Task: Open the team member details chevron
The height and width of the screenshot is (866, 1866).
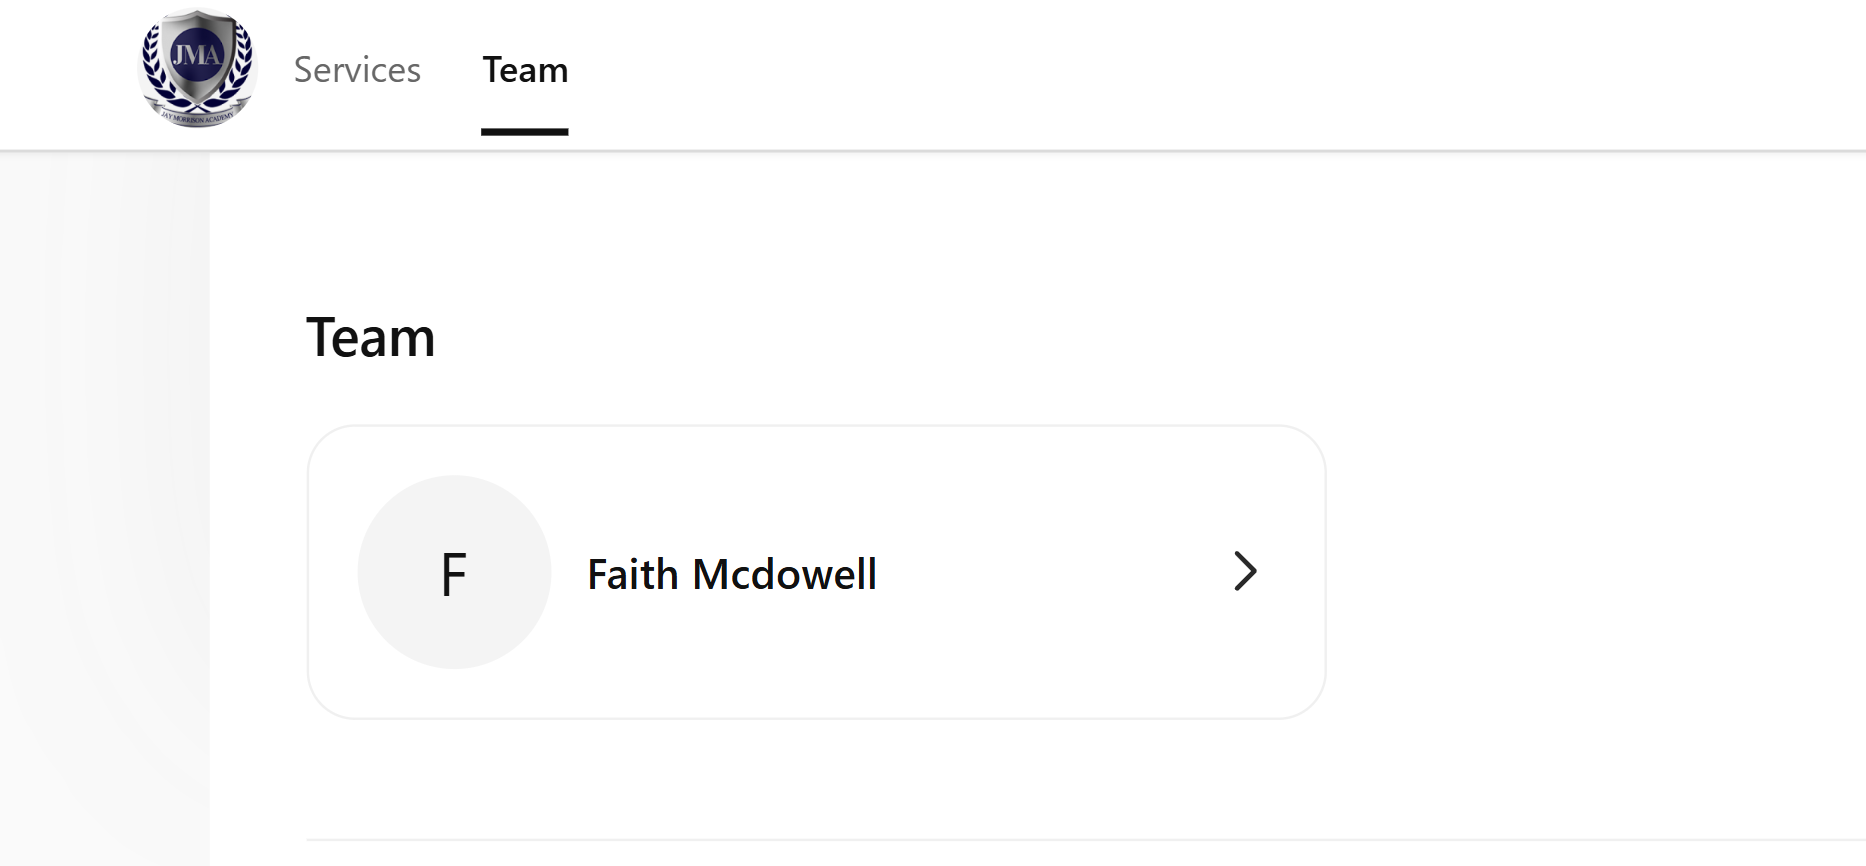Action: [1245, 571]
